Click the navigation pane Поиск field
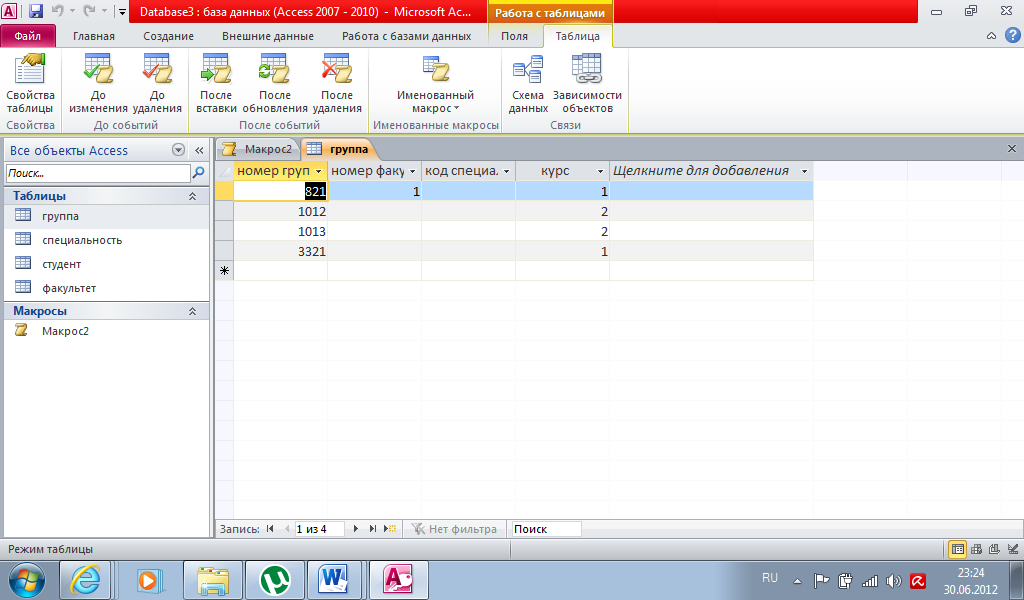The height and width of the screenshot is (600, 1024). [98, 173]
